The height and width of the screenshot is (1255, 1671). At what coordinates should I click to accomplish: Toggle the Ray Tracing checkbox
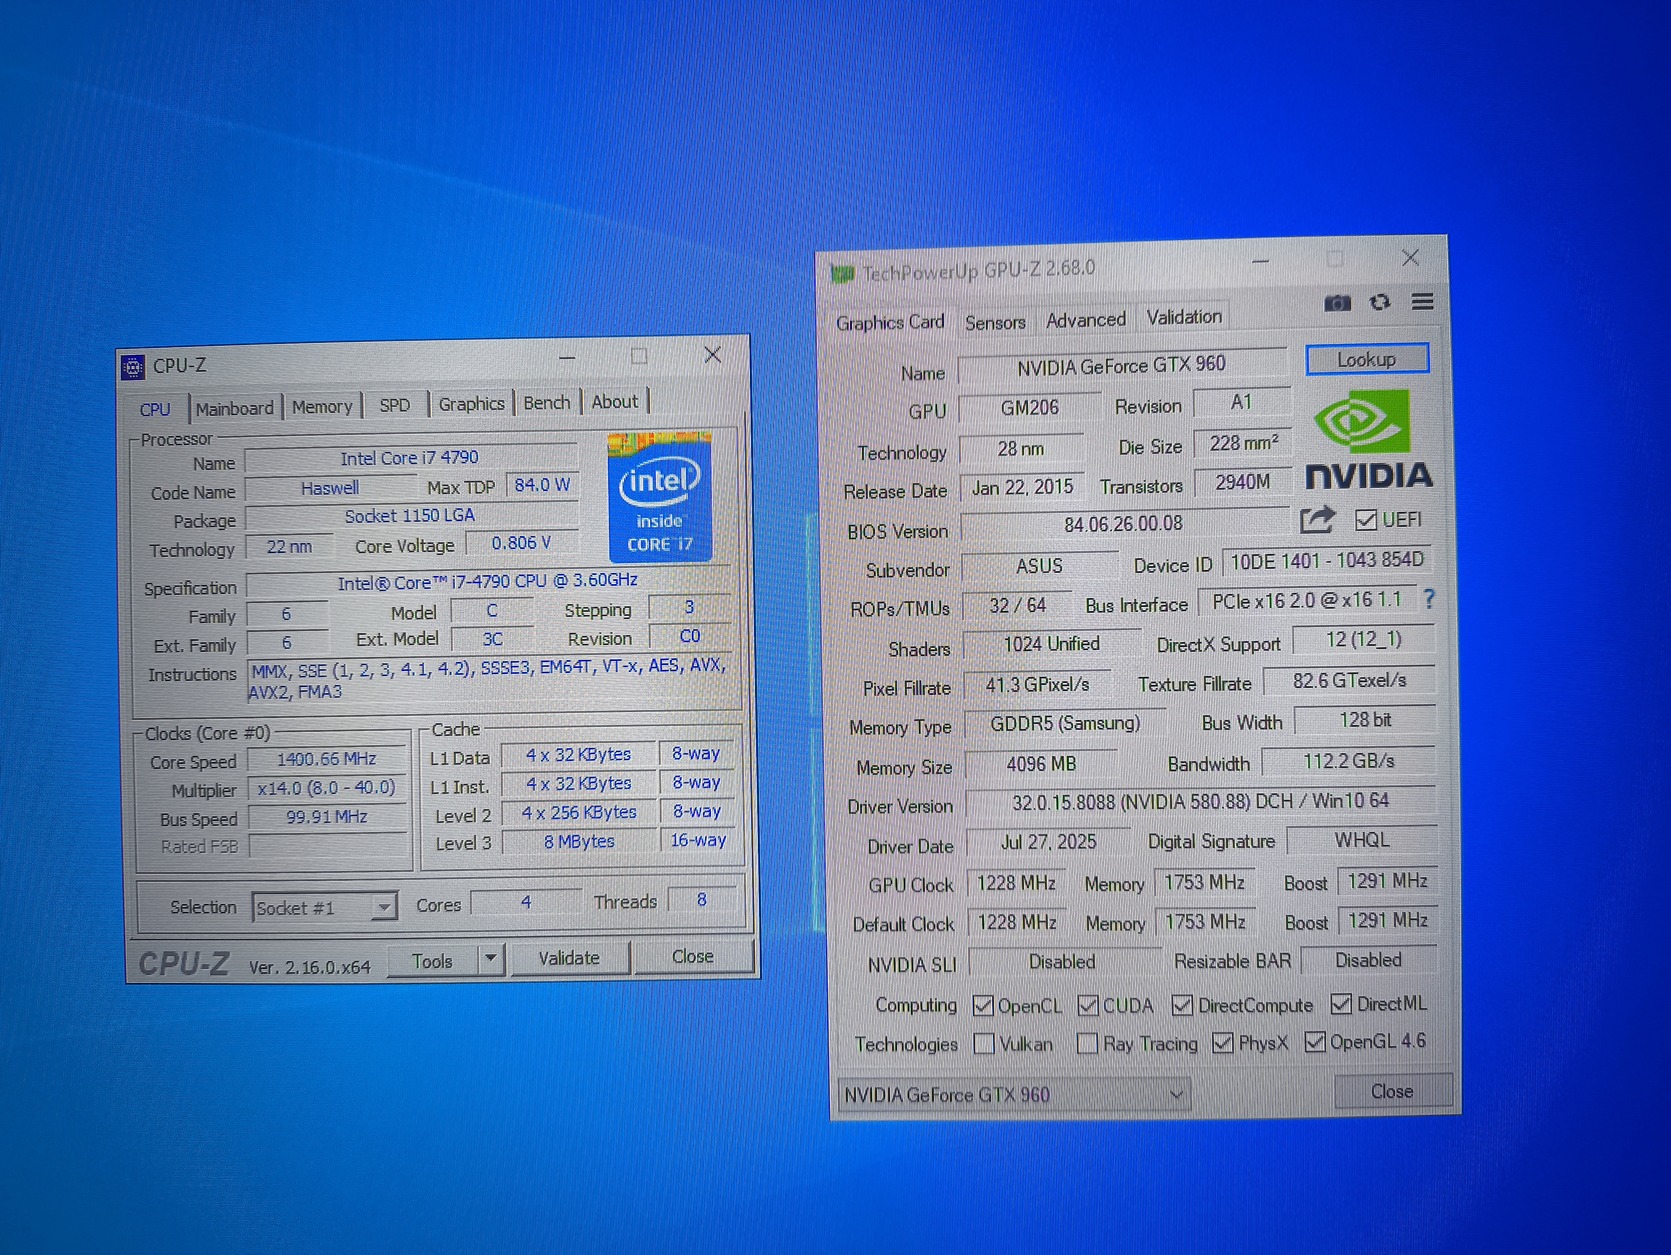[x=1087, y=1044]
